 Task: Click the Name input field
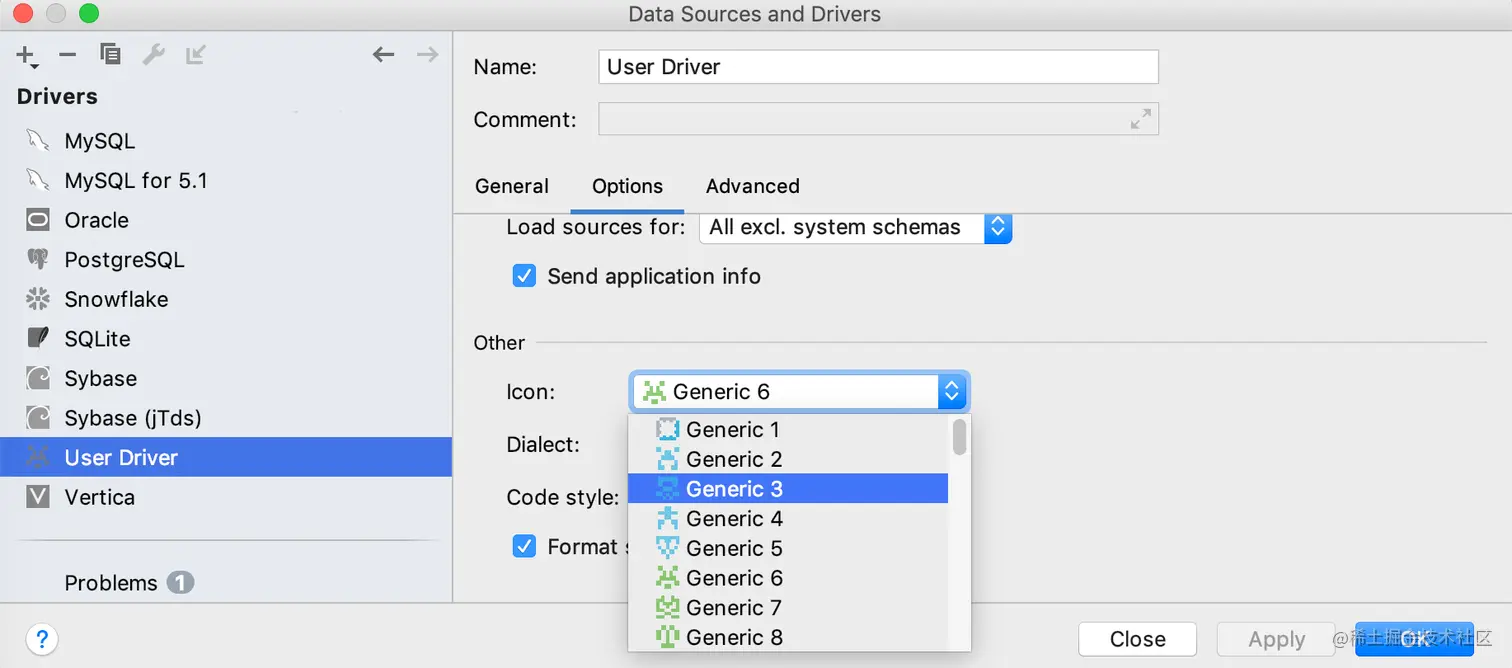pyautogui.click(x=878, y=67)
